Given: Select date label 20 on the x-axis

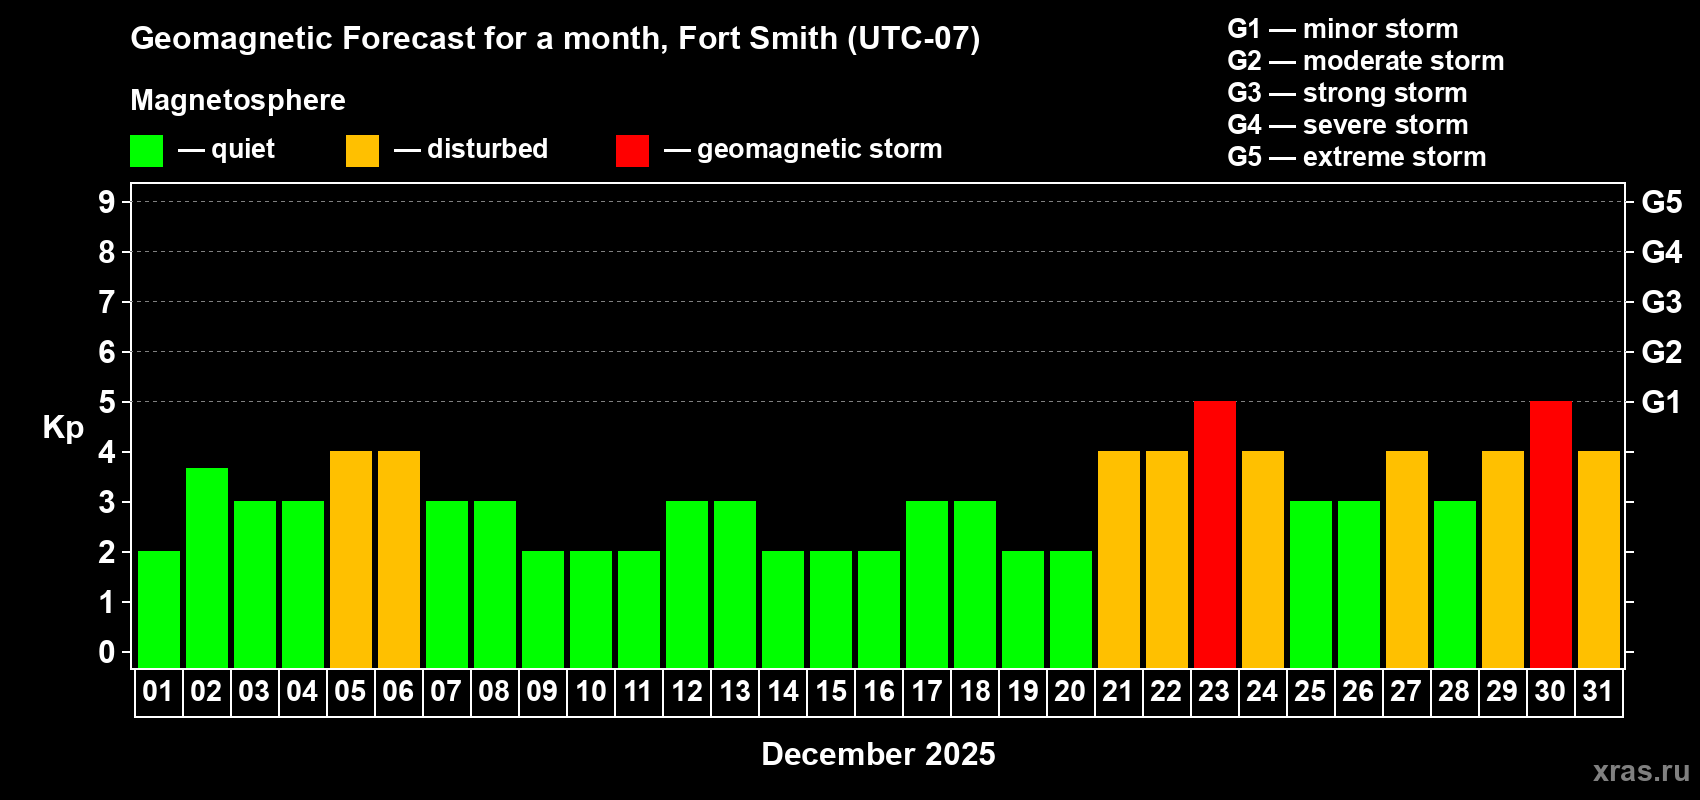Looking at the screenshot, I should pyautogui.click(x=1070, y=692).
